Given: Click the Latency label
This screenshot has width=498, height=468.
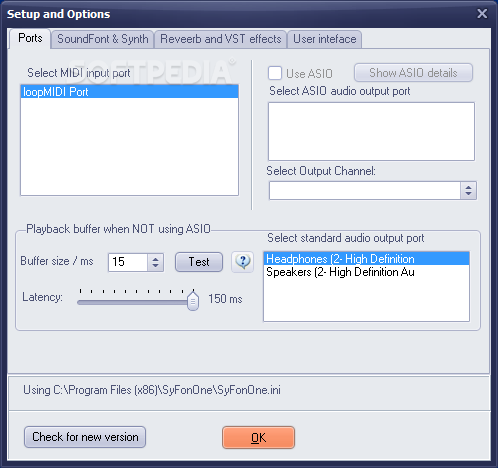Looking at the screenshot, I should pos(42,297).
